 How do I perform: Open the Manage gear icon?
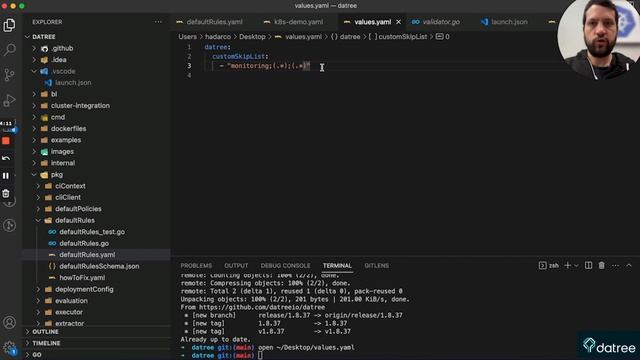click(x=9, y=348)
